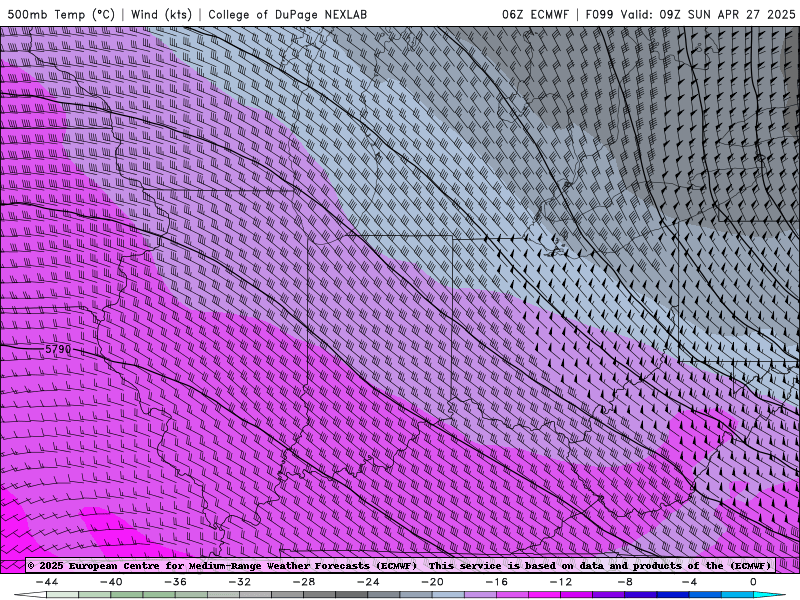Click the -8 colorbar label
Image resolution: width=800 pixels, height=600 pixels.
(x=626, y=582)
